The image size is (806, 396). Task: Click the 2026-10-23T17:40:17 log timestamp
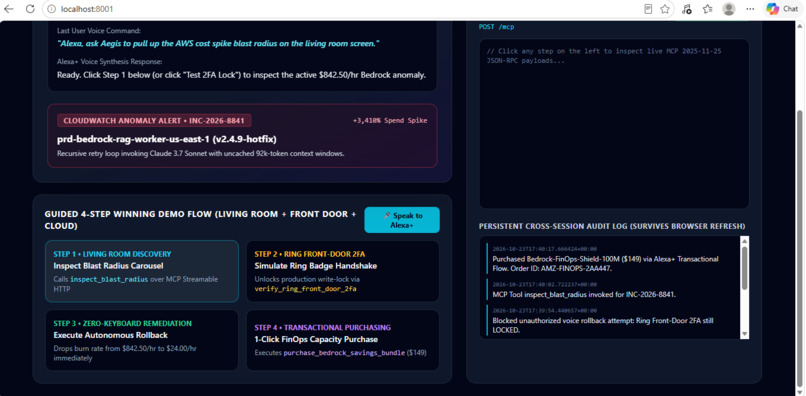tap(544, 249)
